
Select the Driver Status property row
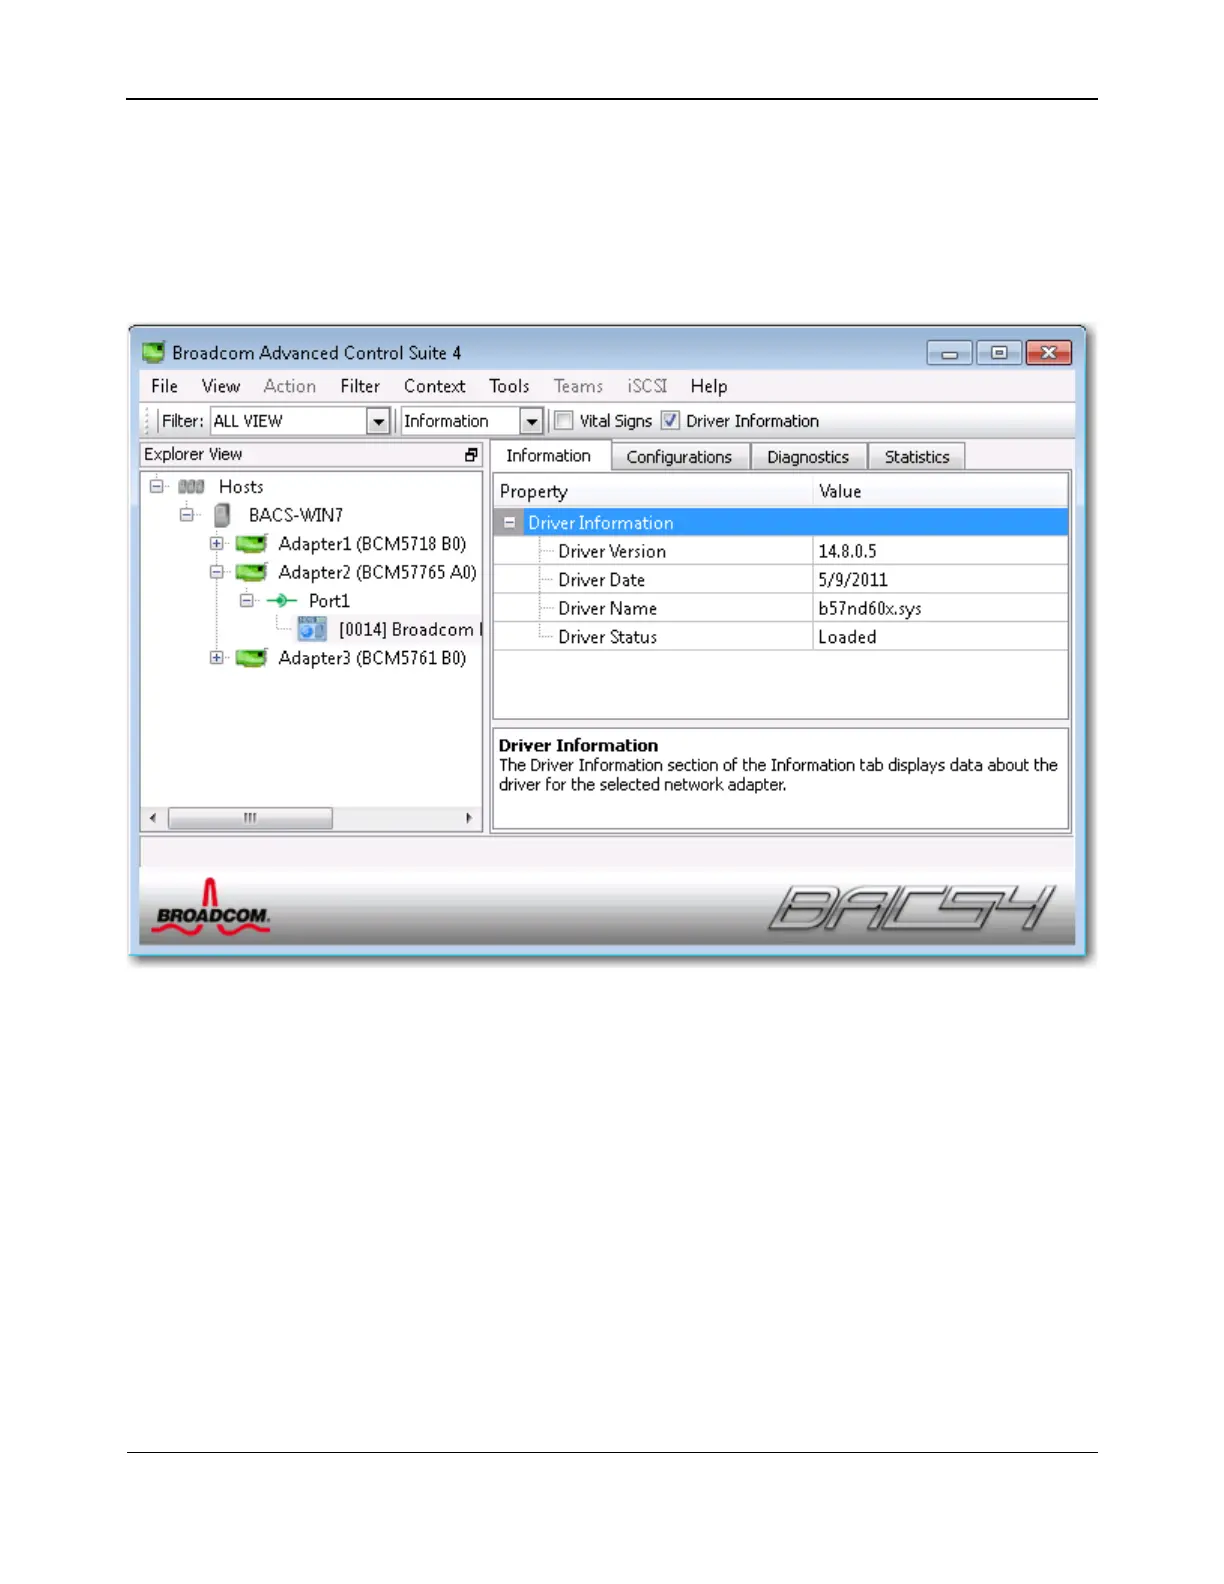pos(780,637)
